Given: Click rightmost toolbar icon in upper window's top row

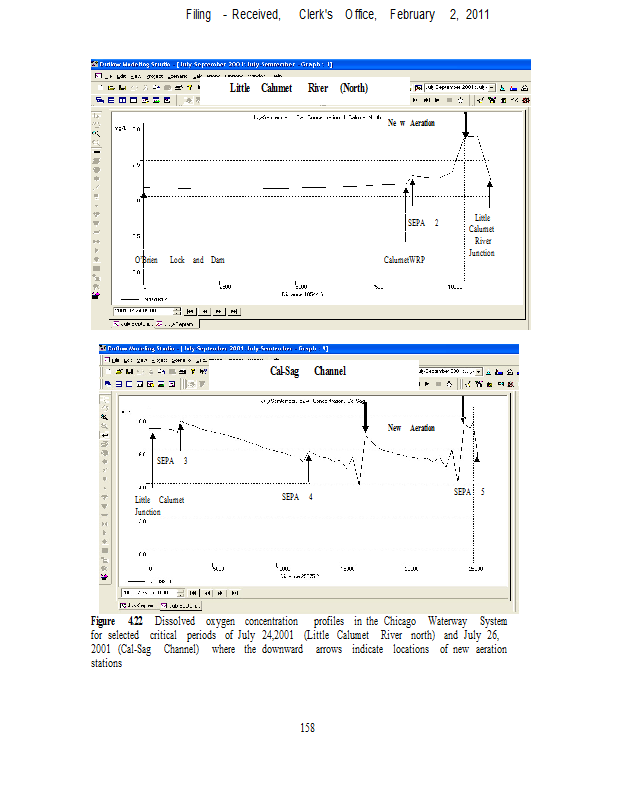Looking at the screenshot, I should click(x=523, y=88).
